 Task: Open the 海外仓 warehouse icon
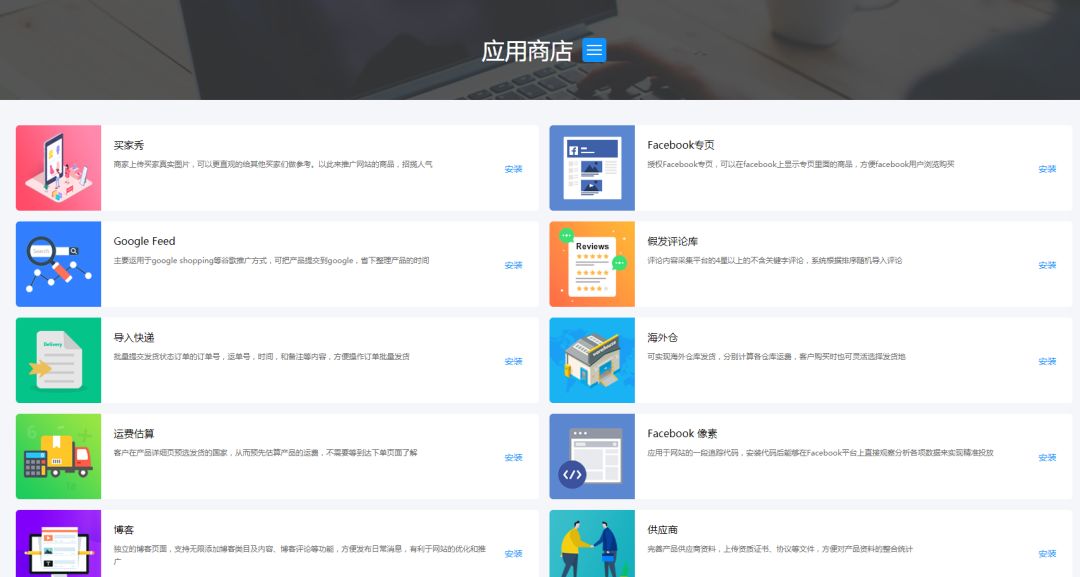tap(592, 360)
